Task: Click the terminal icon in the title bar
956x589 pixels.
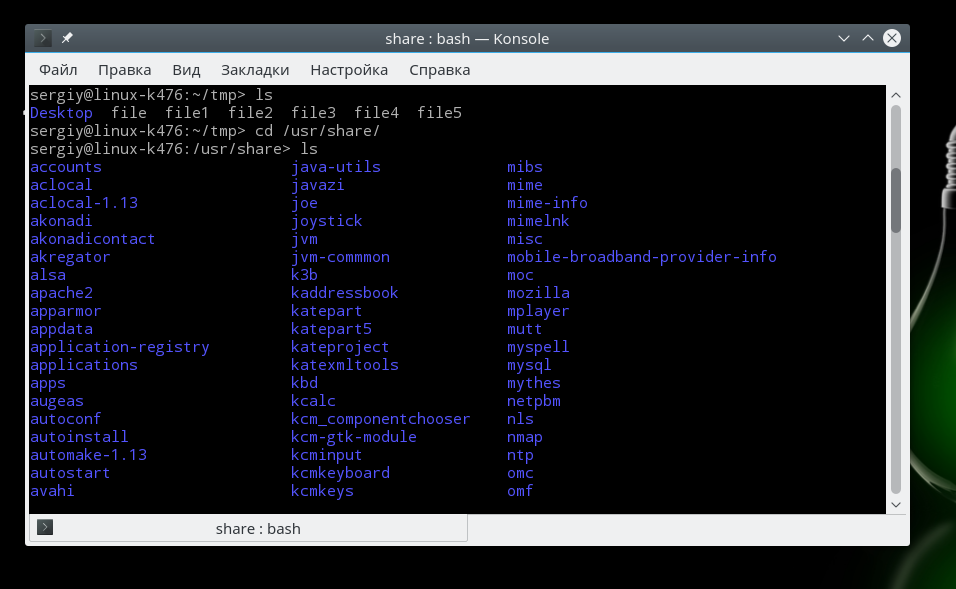Action: pyautogui.click(x=43, y=38)
